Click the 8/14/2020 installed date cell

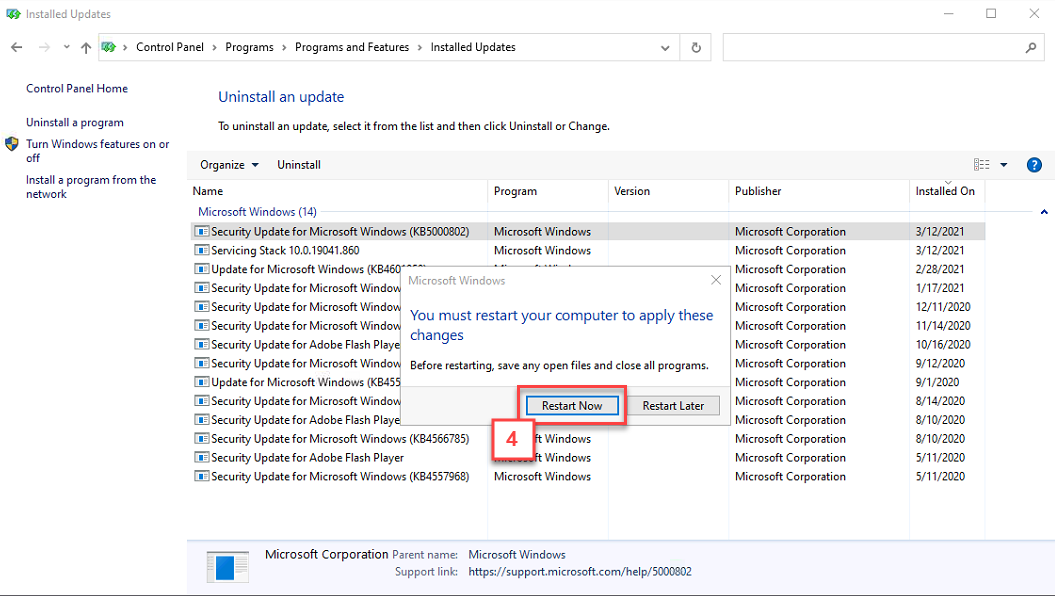[x=940, y=401]
